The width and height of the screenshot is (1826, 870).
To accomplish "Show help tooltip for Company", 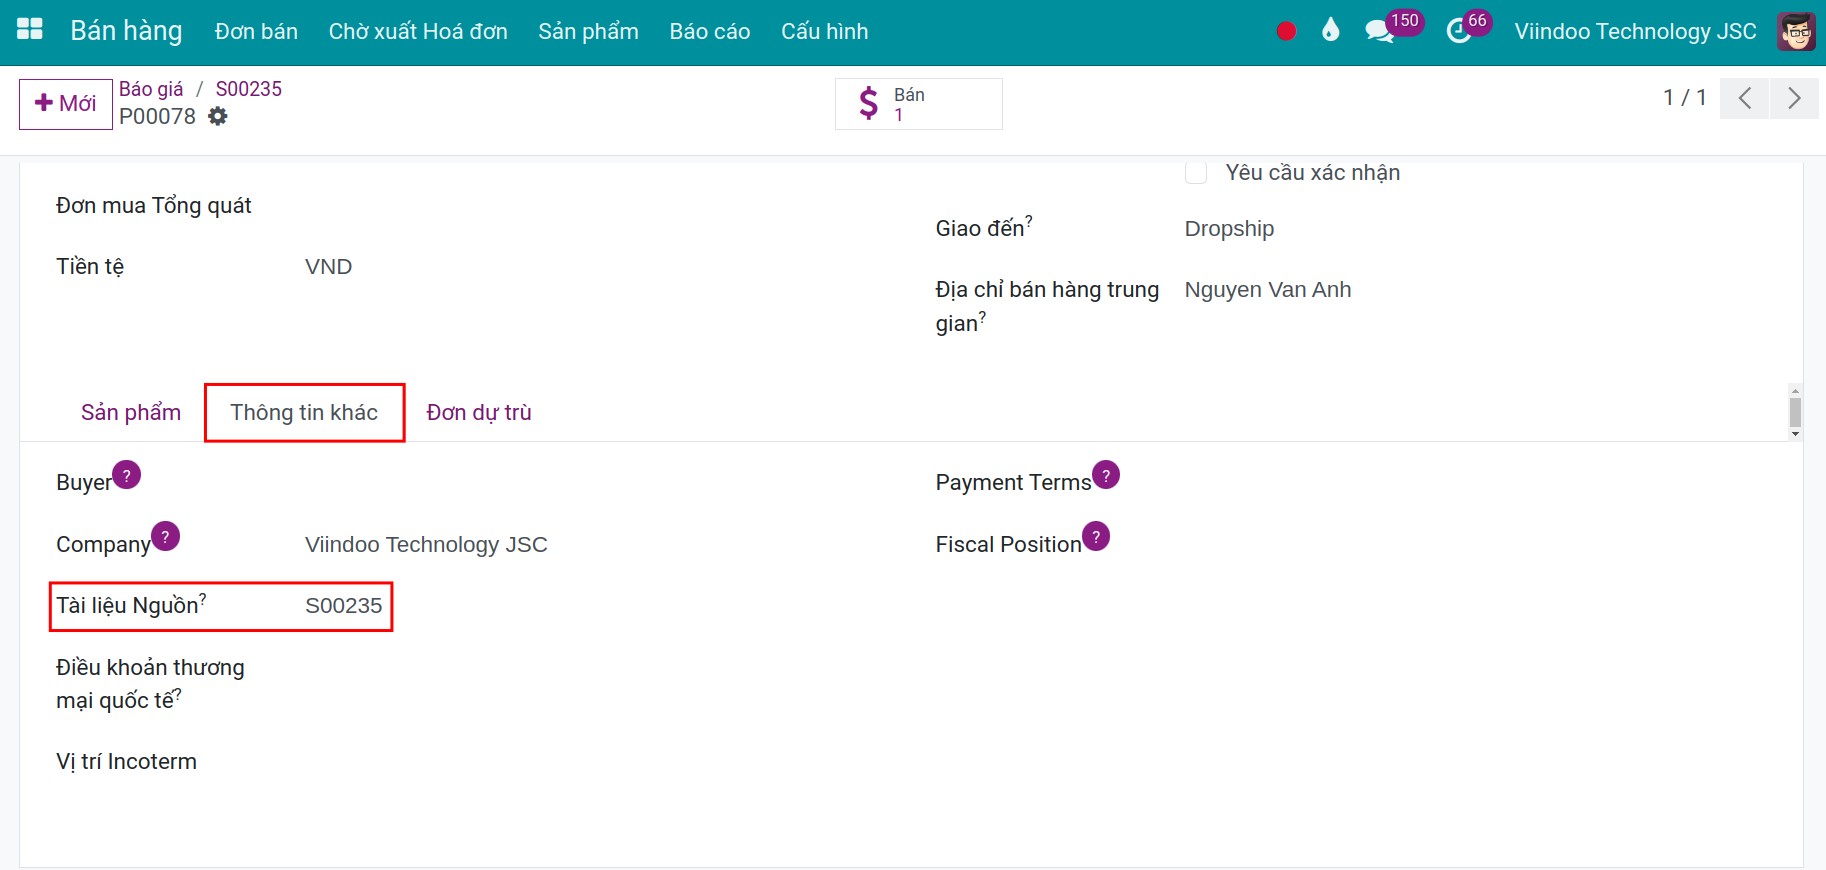I will pyautogui.click(x=165, y=537).
